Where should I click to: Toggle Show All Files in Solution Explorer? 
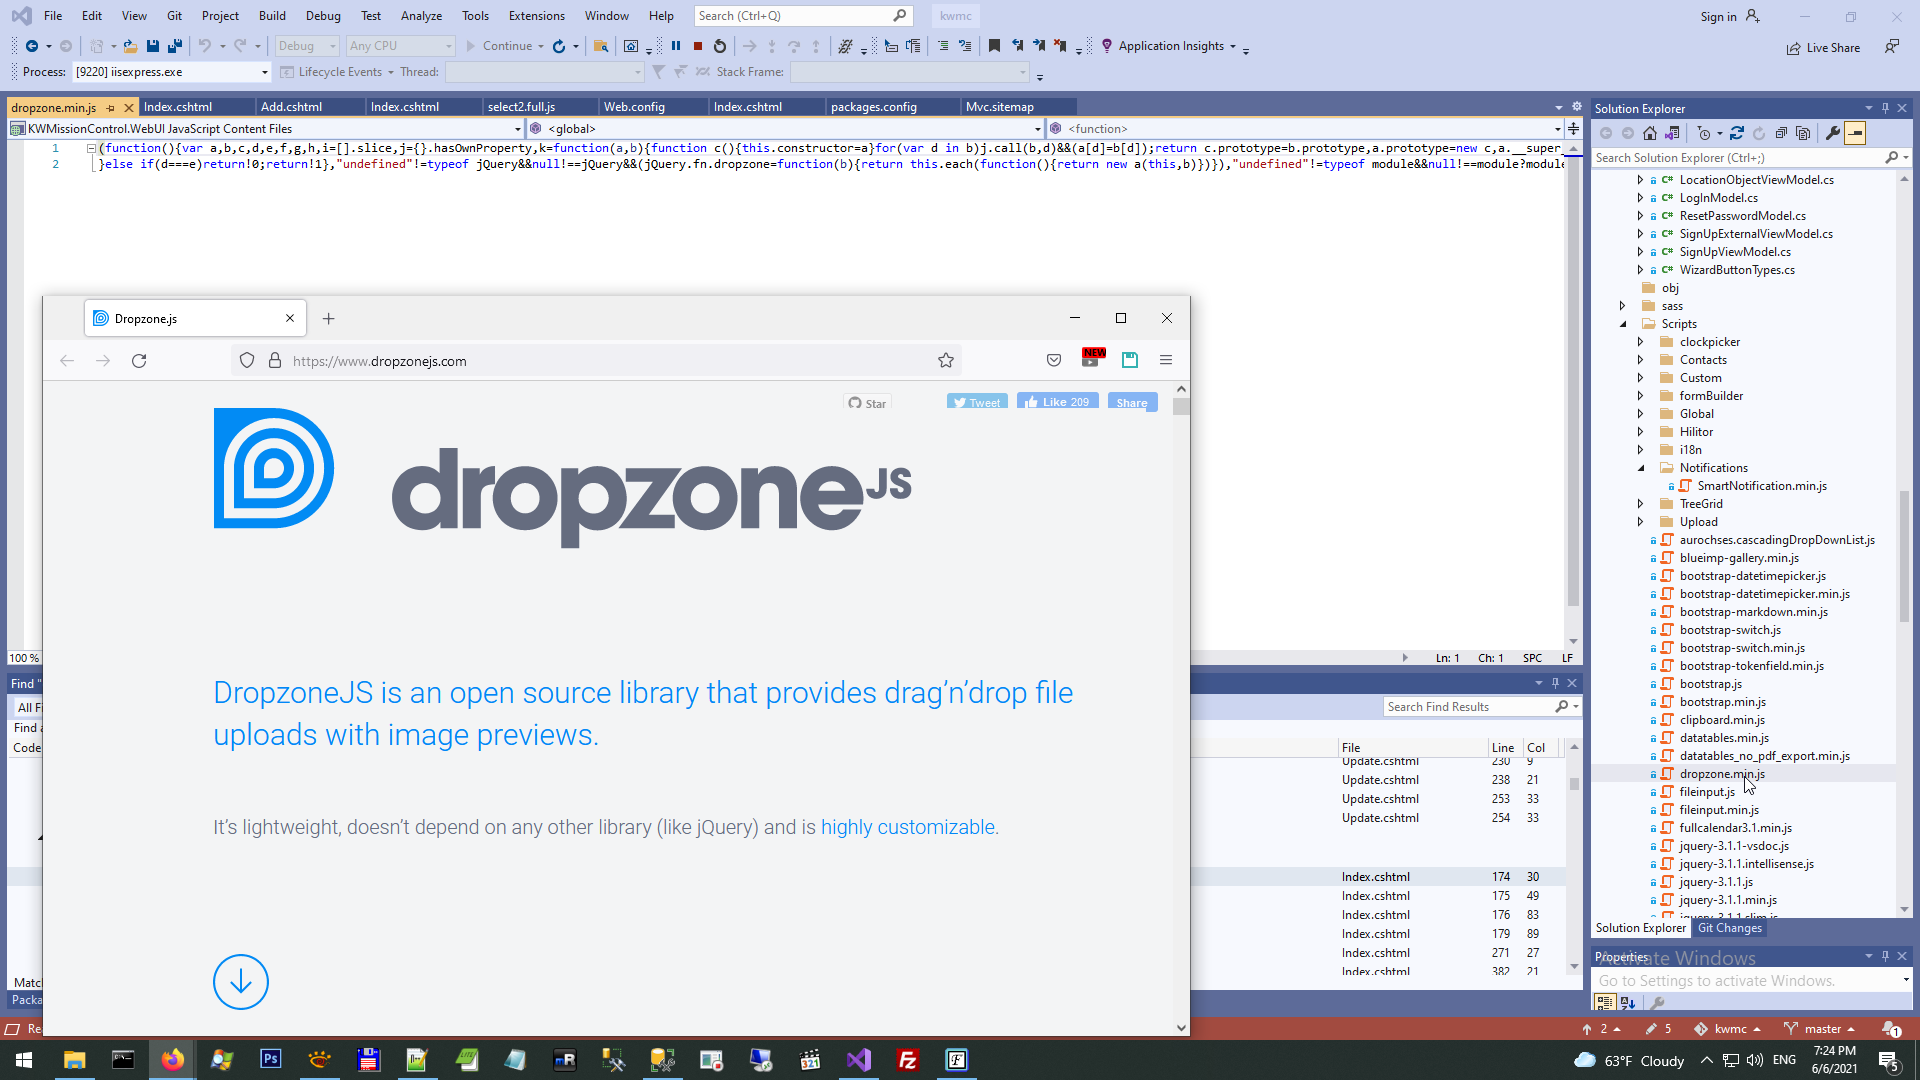[x=1803, y=133]
